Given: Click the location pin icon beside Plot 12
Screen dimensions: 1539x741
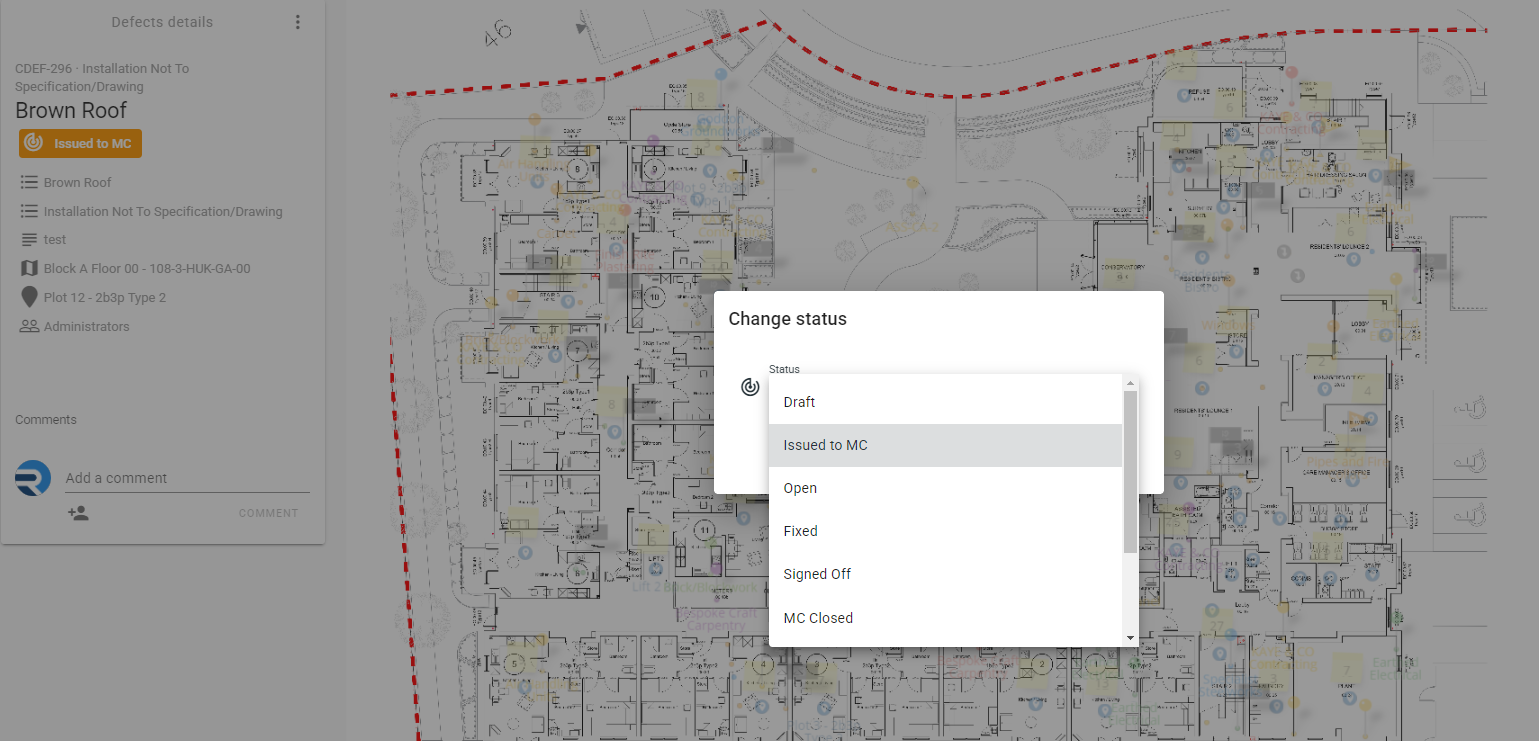Looking at the screenshot, I should point(29,297).
